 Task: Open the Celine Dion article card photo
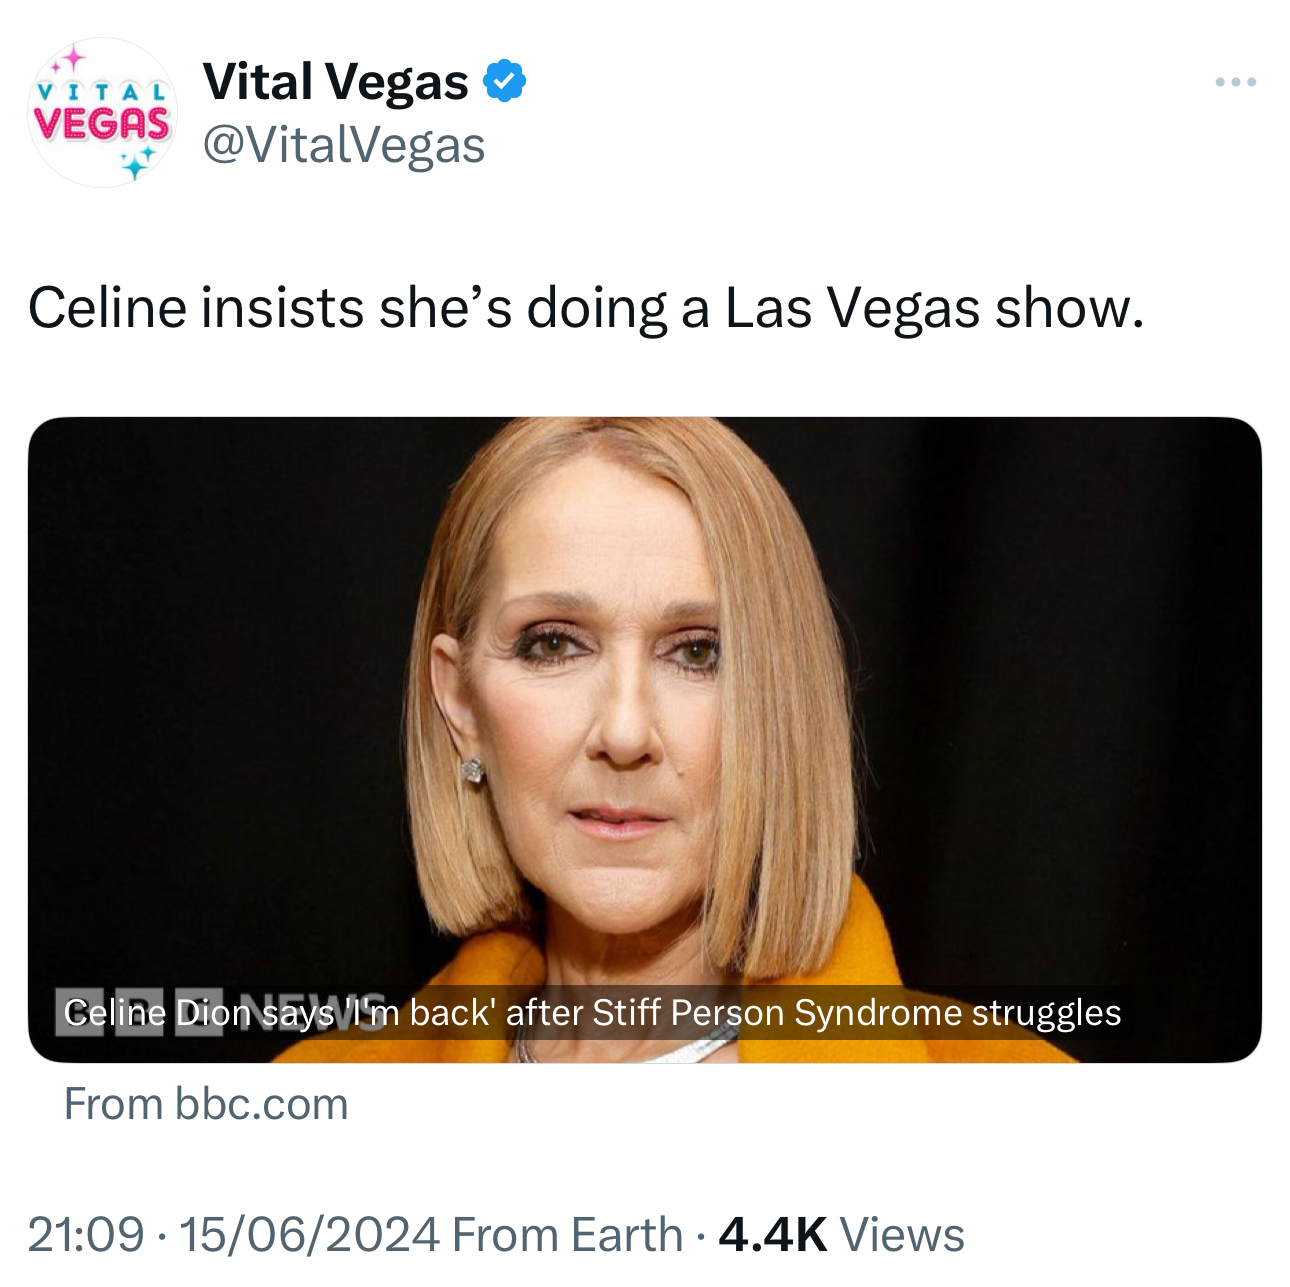644,700
